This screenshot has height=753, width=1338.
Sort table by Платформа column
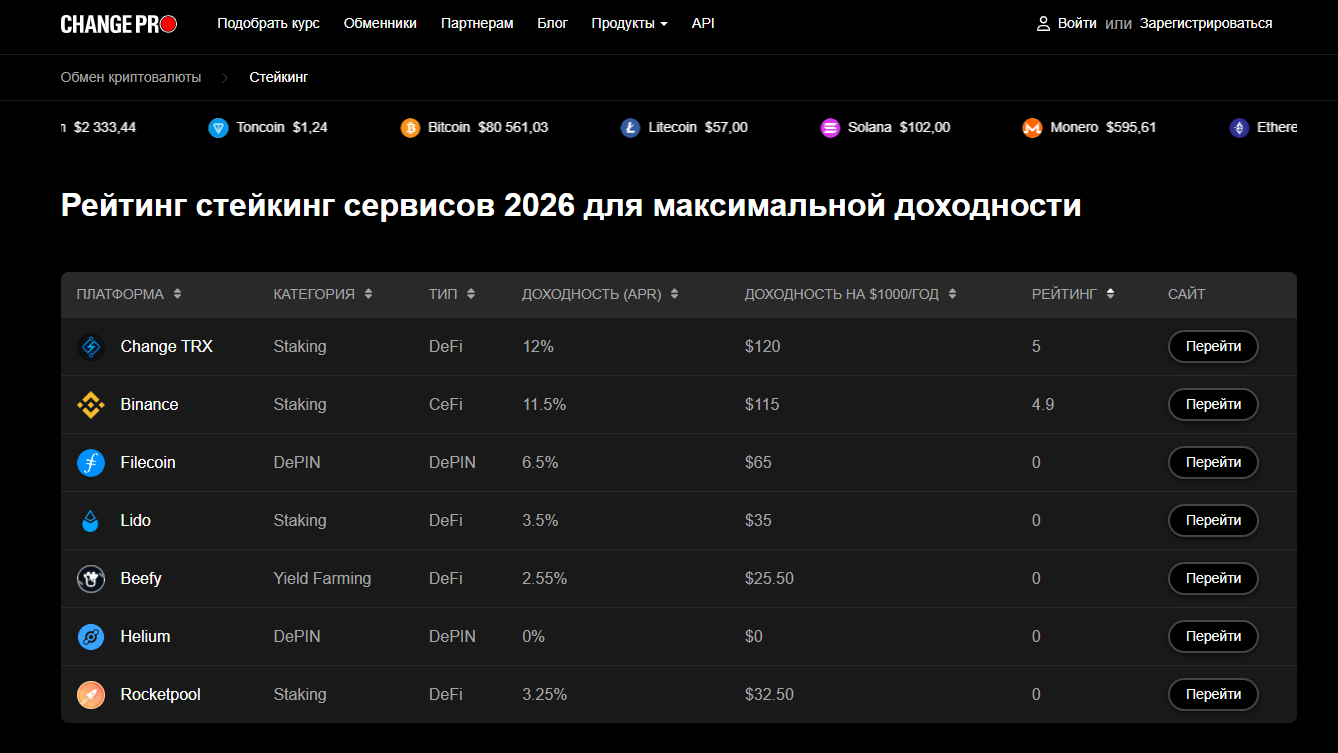point(129,294)
